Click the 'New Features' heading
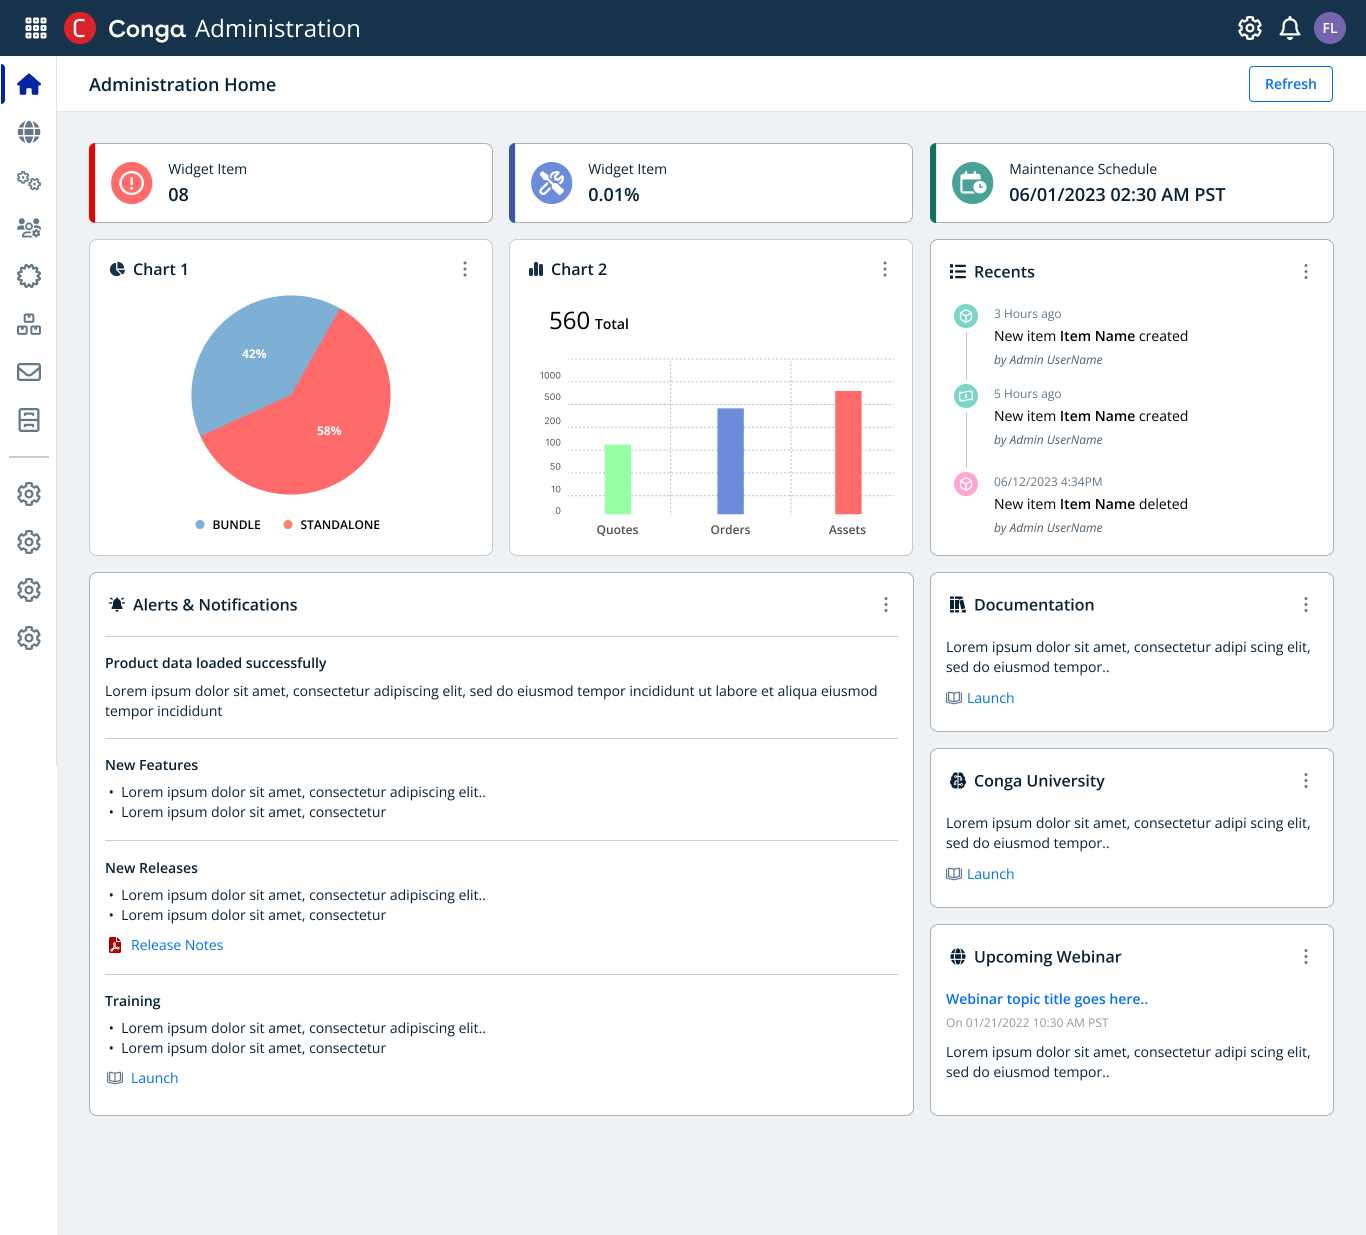This screenshot has width=1366, height=1235. 152,765
